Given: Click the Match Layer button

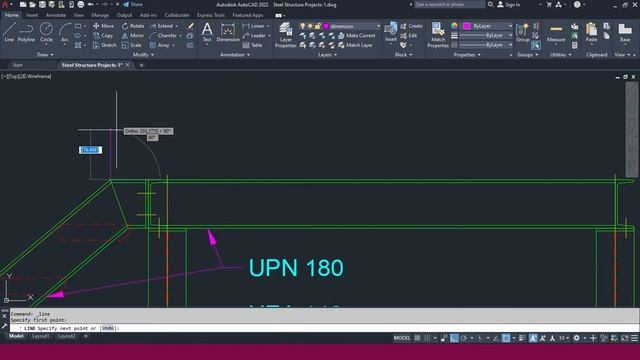Looking at the screenshot, I should click(x=355, y=45).
